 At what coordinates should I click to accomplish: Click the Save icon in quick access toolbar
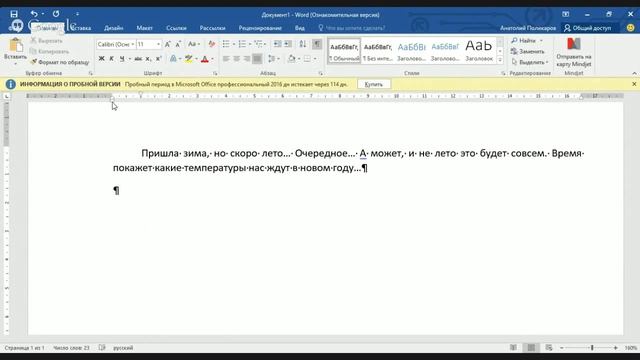[x=14, y=14]
